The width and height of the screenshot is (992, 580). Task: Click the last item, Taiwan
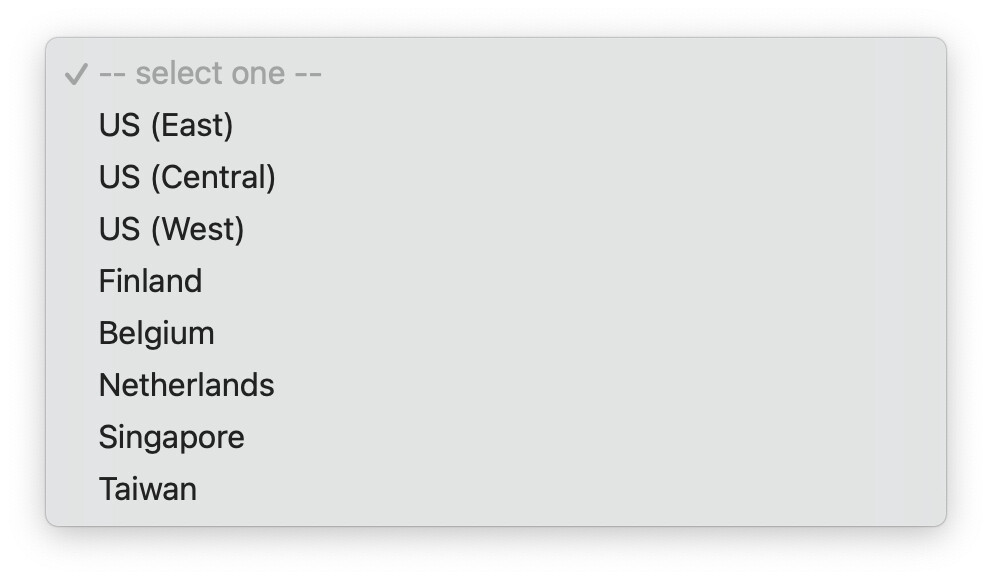(147, 490)
